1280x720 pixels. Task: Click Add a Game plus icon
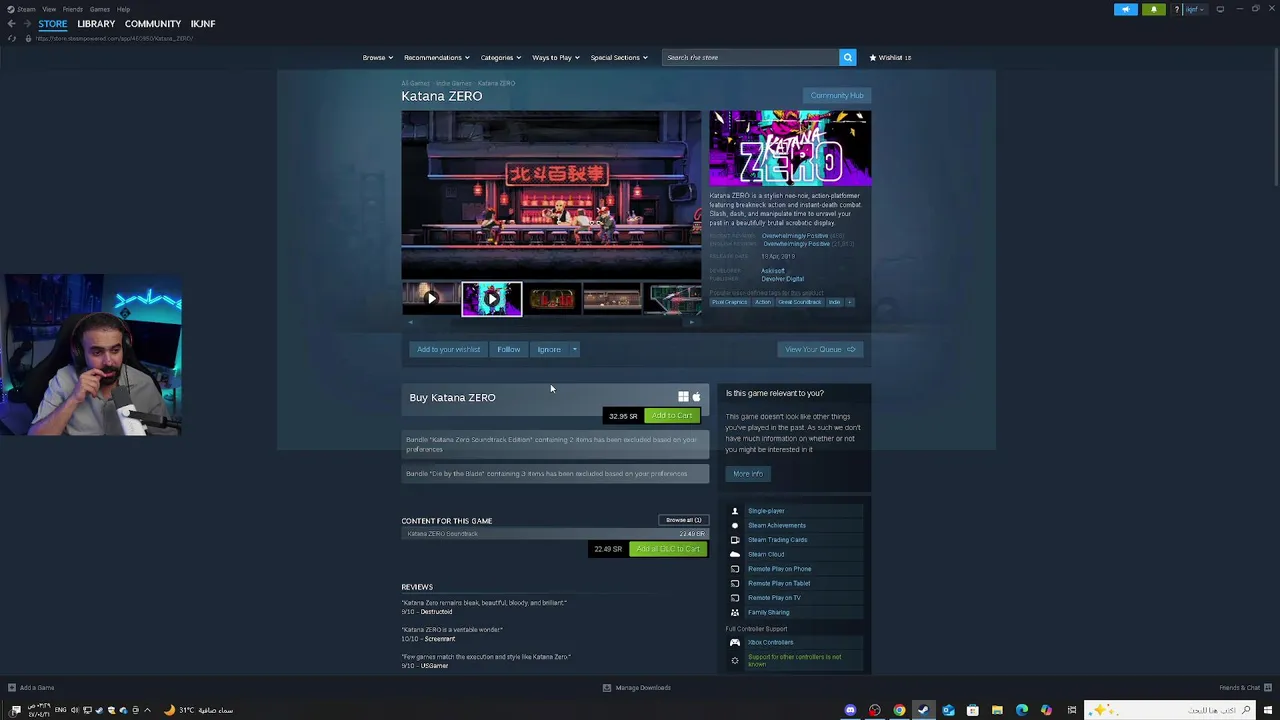point(11,688)
